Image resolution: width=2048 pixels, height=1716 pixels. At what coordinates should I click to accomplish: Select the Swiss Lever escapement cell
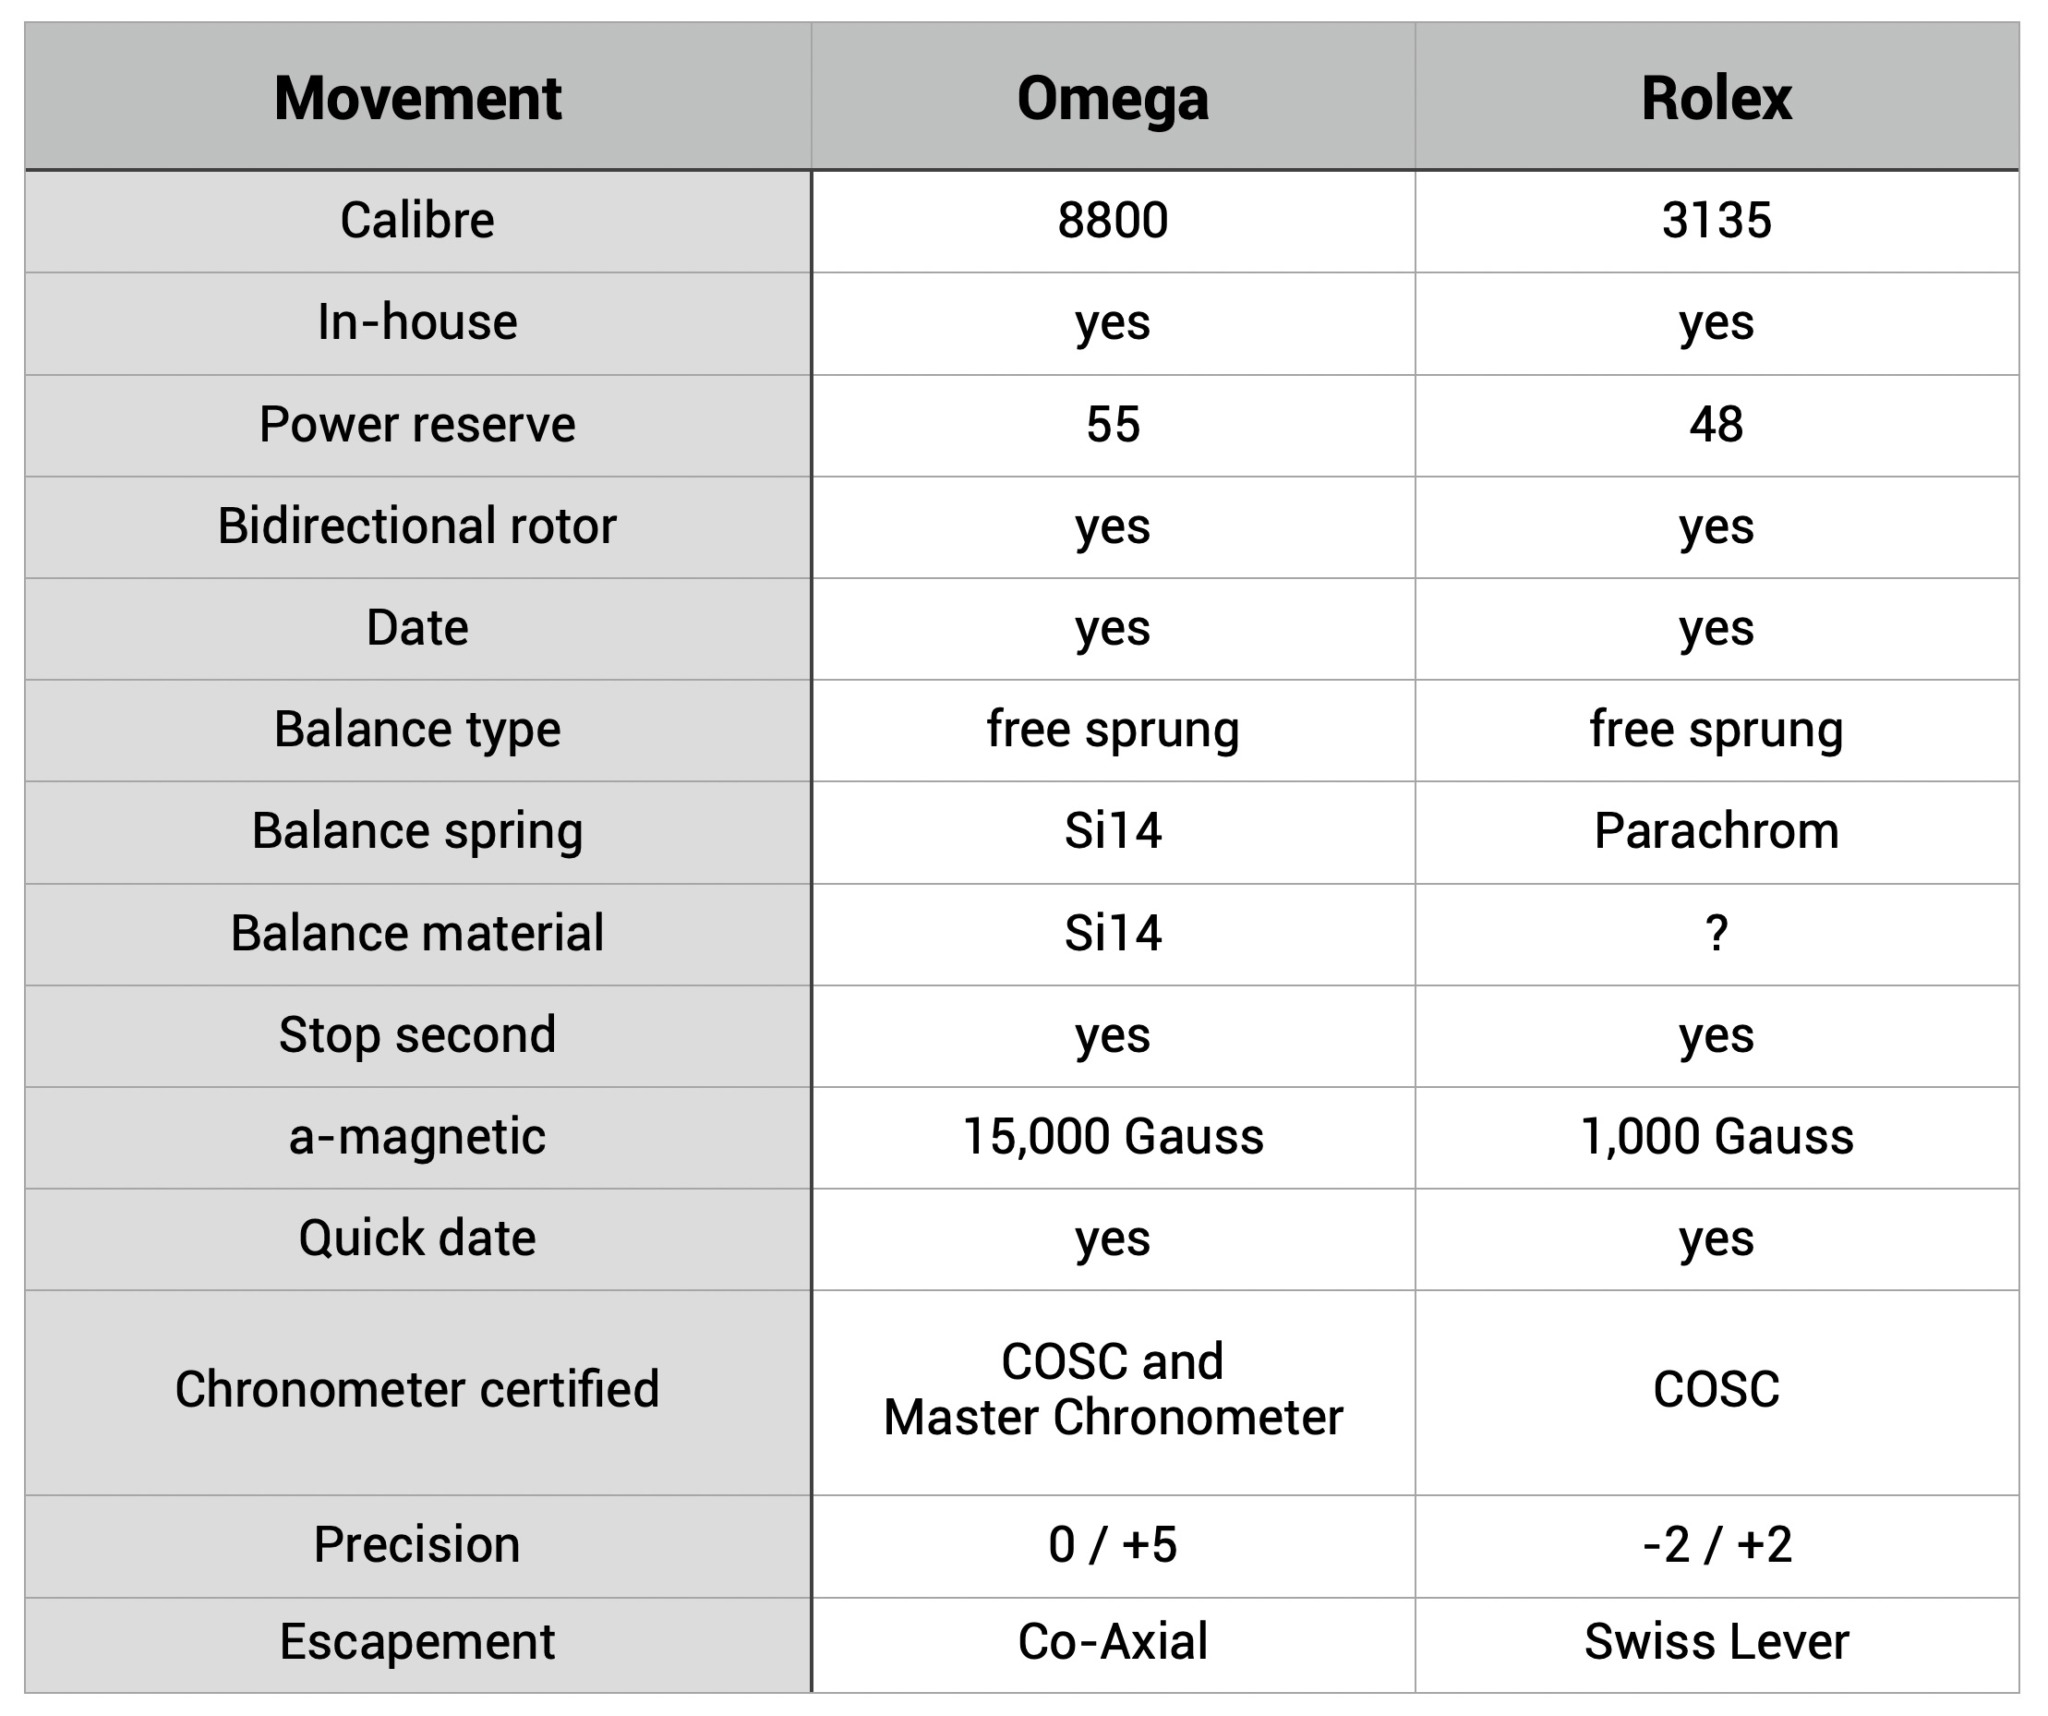[x=1716, y=1642]
